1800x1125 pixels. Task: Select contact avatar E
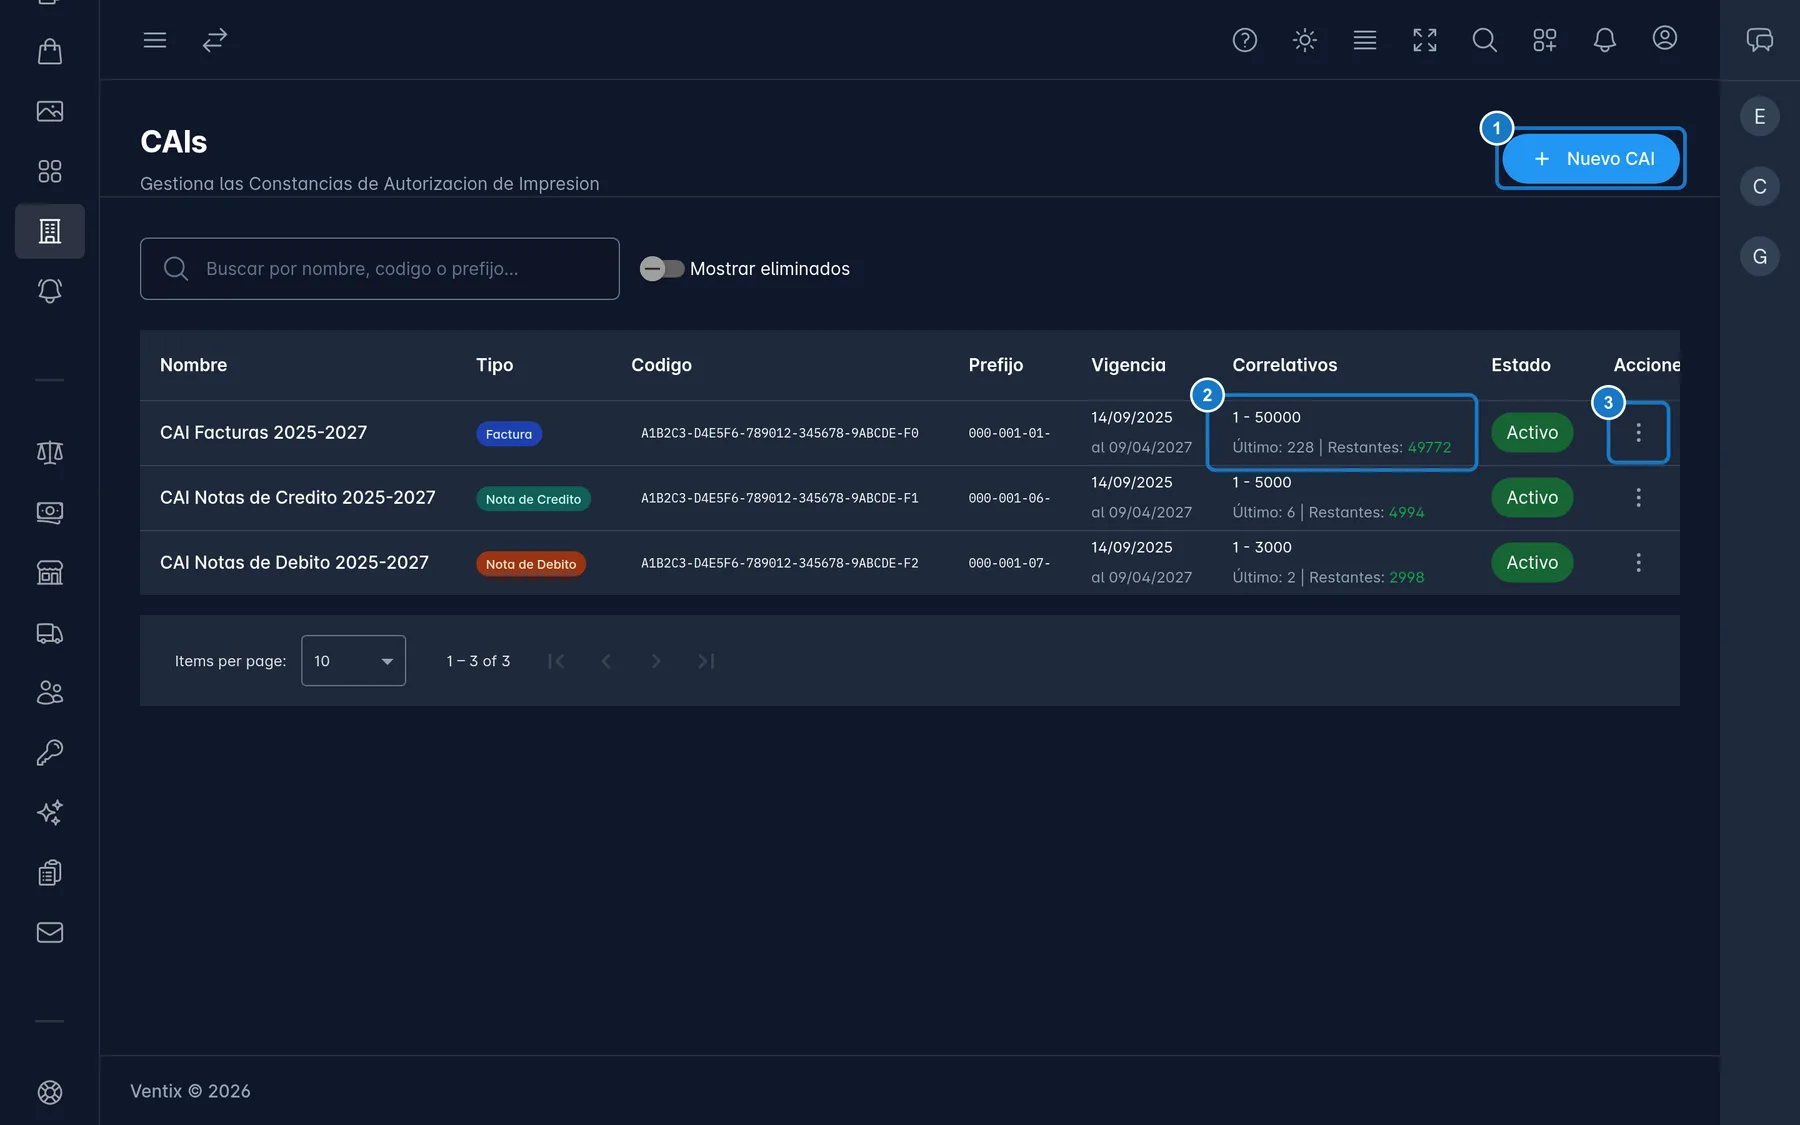[x=1760, y=117]
